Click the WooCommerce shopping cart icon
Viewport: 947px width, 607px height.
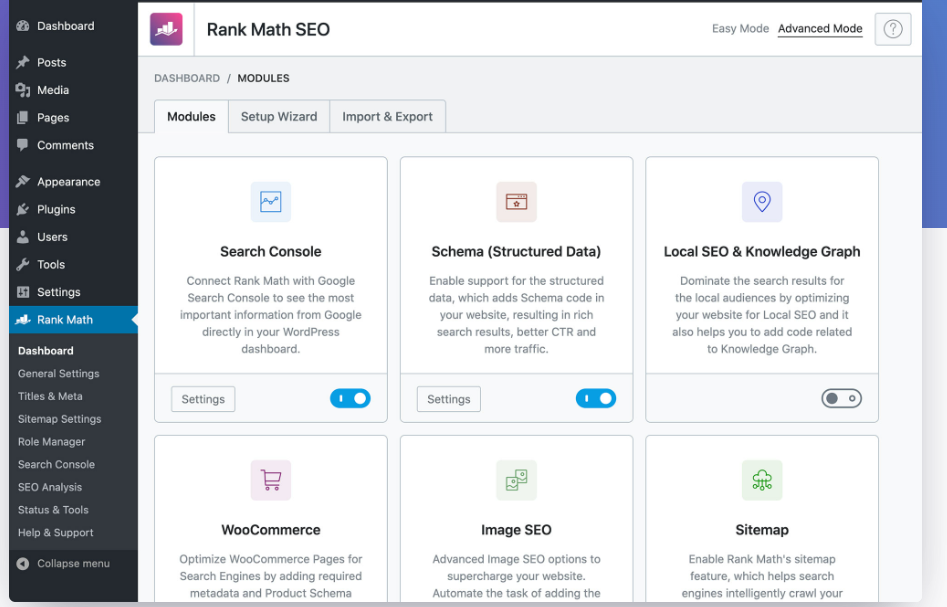pos(270,480)
